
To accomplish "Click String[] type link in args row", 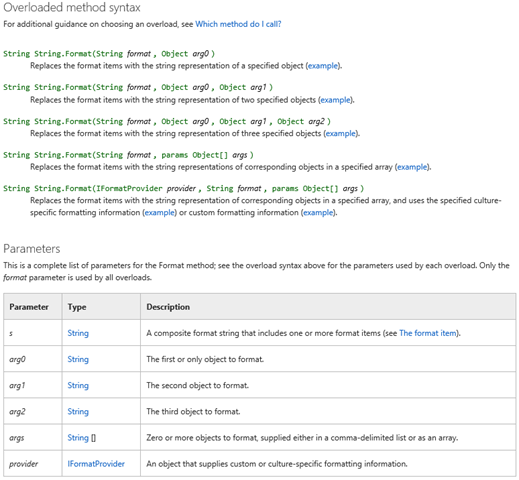I will tap(81, 437).
